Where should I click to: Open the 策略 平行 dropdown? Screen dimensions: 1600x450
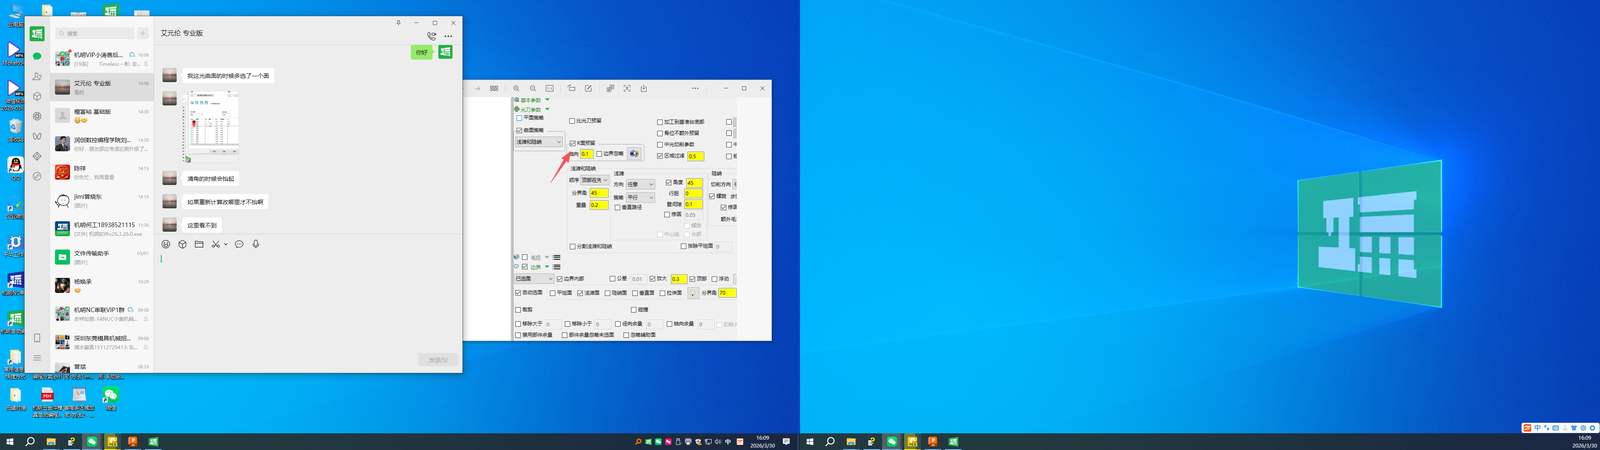[640, 197]
